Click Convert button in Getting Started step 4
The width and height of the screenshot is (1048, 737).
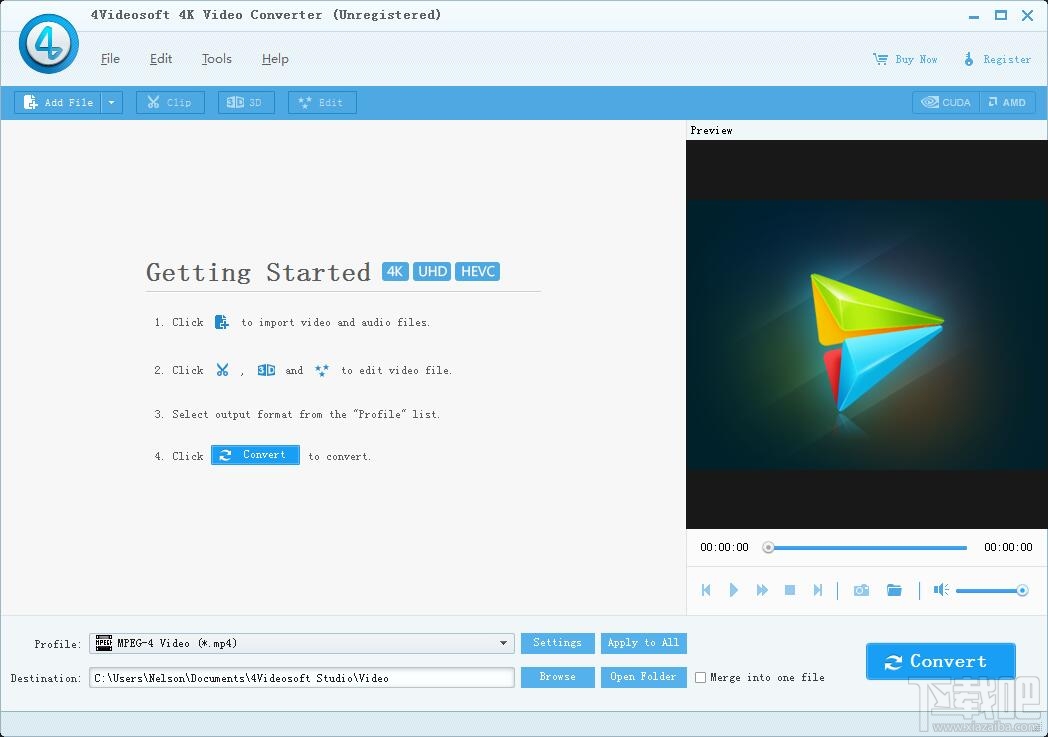(255, 454)
